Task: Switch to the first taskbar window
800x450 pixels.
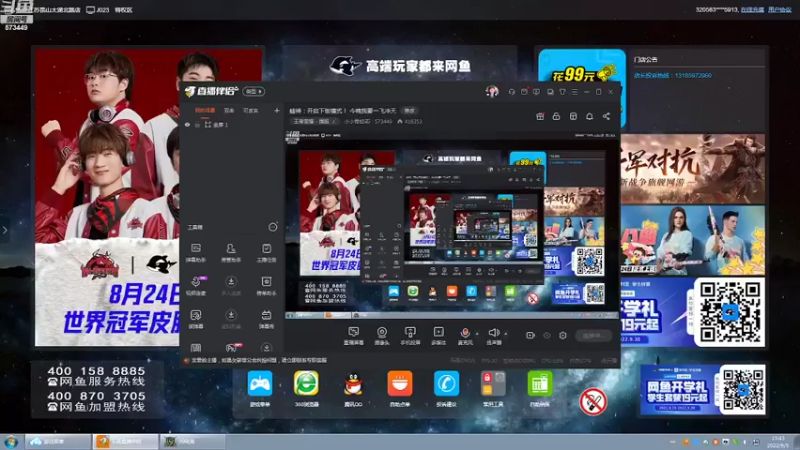Action: pos(57,441)
